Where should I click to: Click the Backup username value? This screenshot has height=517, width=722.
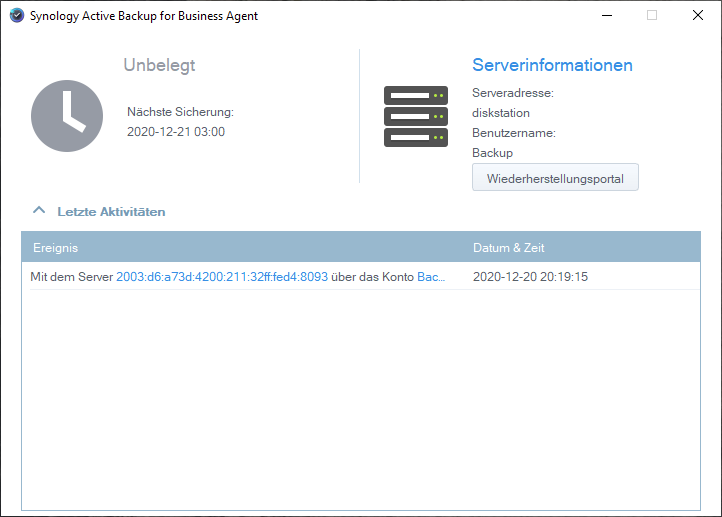tap(492, 153)
